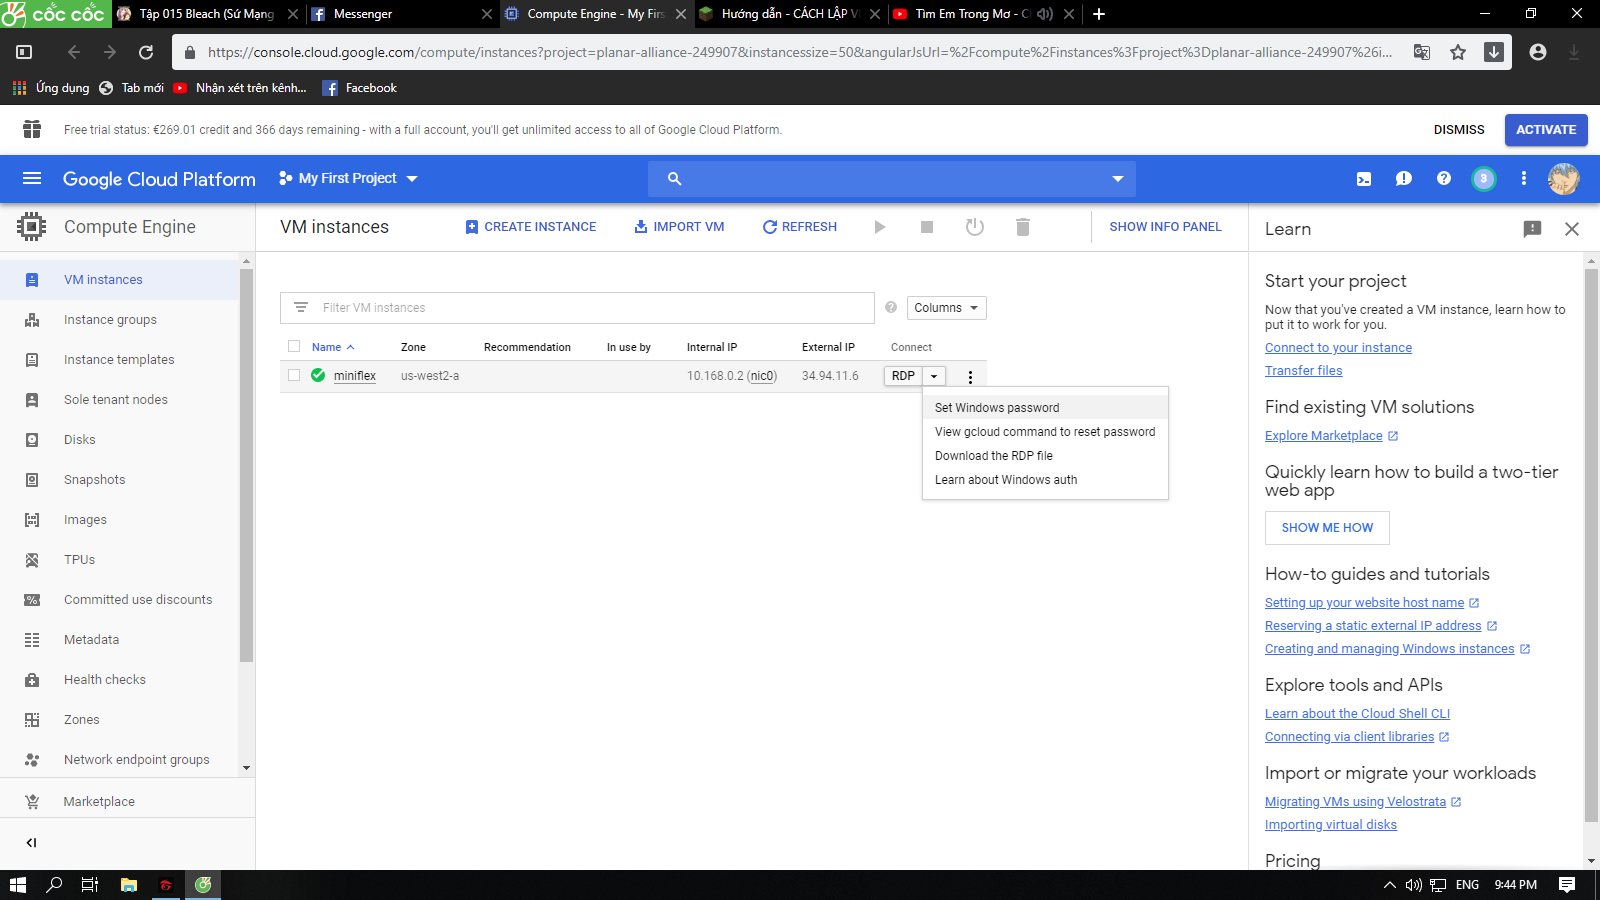Select Download the RDP file
The image size is (1600, 900).
coord(1045,456)
